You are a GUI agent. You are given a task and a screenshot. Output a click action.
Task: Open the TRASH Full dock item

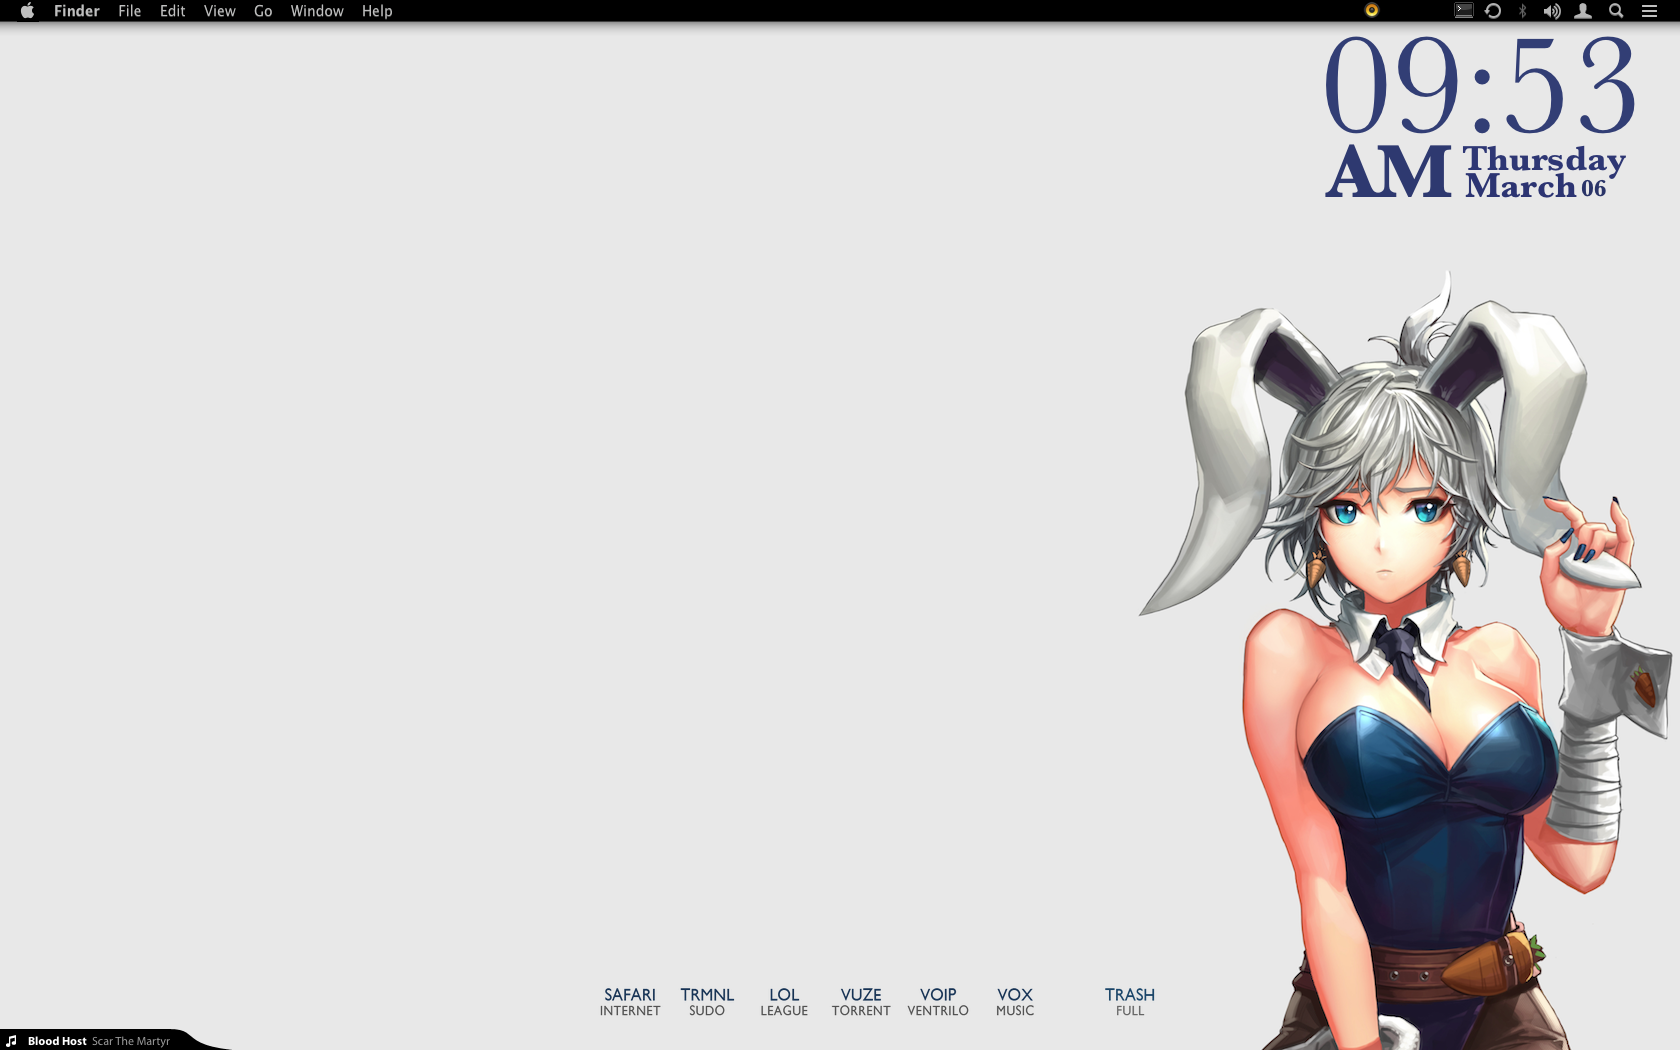tap(1130, 1002)
